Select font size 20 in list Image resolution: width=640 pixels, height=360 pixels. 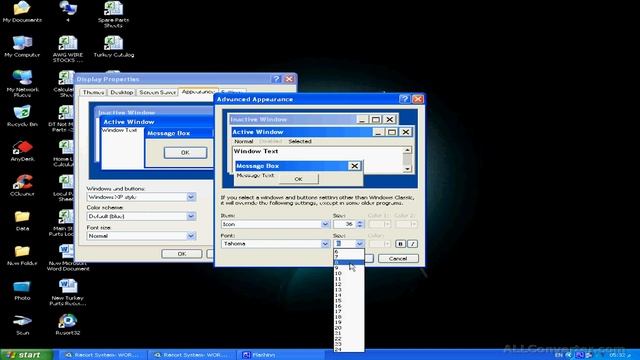[x=349, y=328]
